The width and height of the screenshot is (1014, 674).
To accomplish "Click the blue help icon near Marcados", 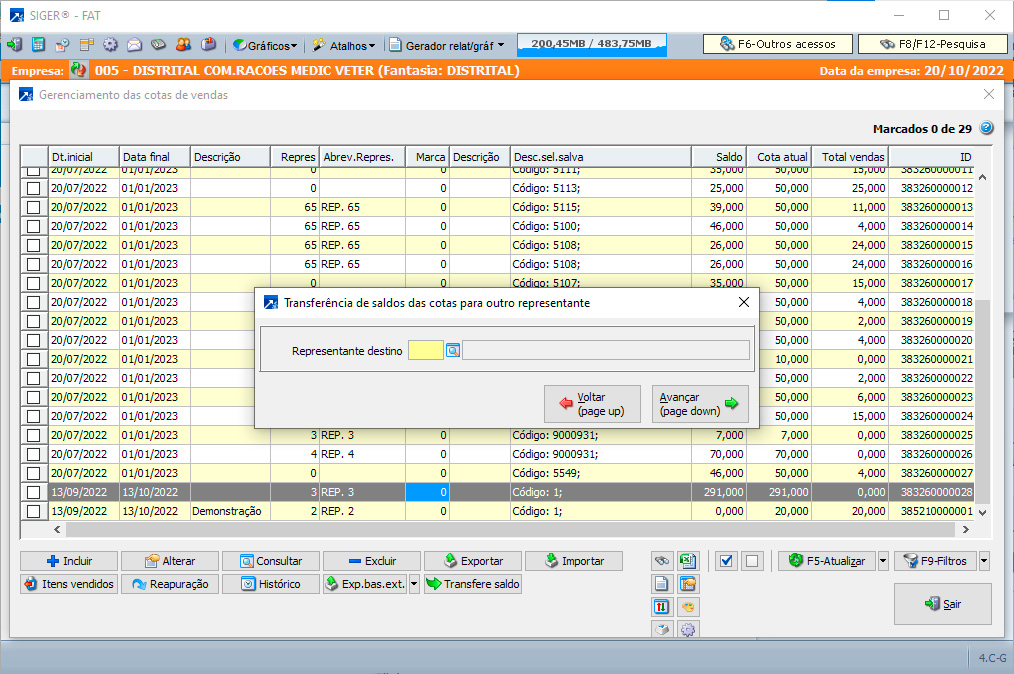I will (986, 128).
